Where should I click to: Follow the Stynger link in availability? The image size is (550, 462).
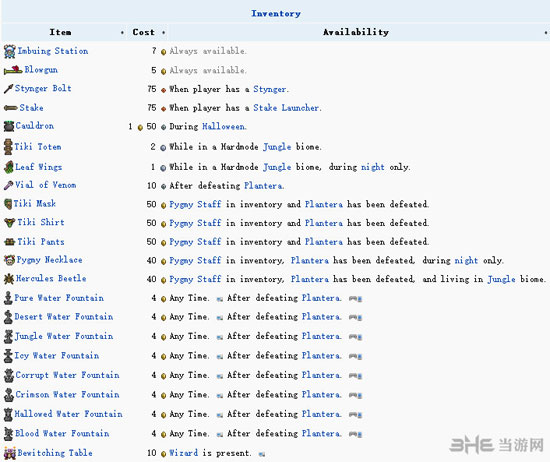(x=269, y=89)
